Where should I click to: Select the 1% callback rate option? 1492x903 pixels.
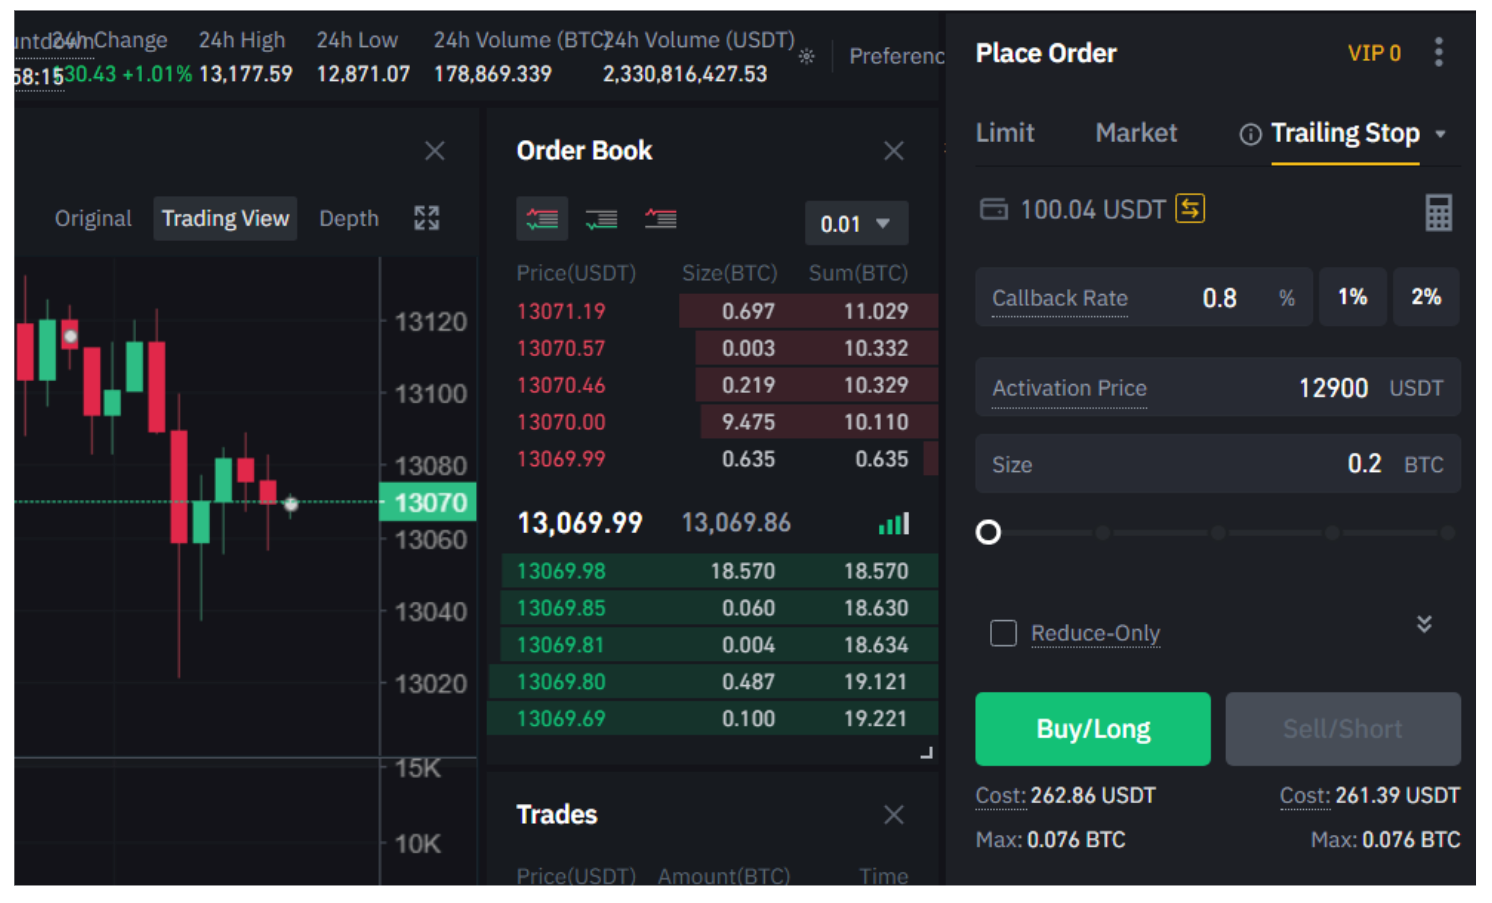[x=1353, y=296]
